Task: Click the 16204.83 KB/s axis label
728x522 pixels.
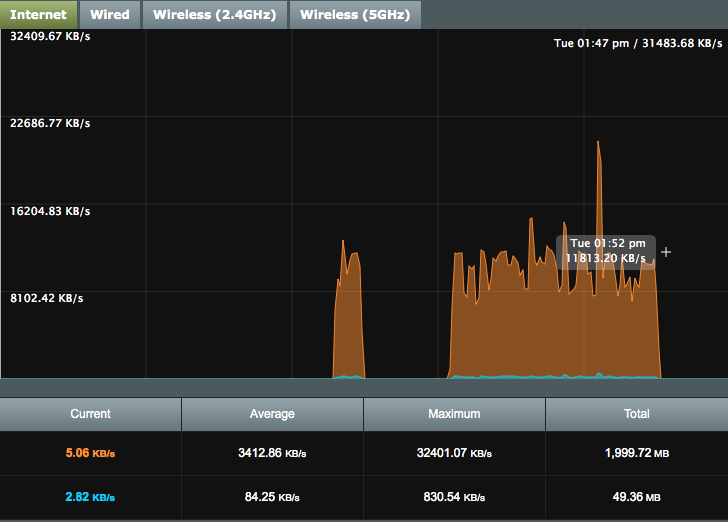Action: tap(50, 211)
